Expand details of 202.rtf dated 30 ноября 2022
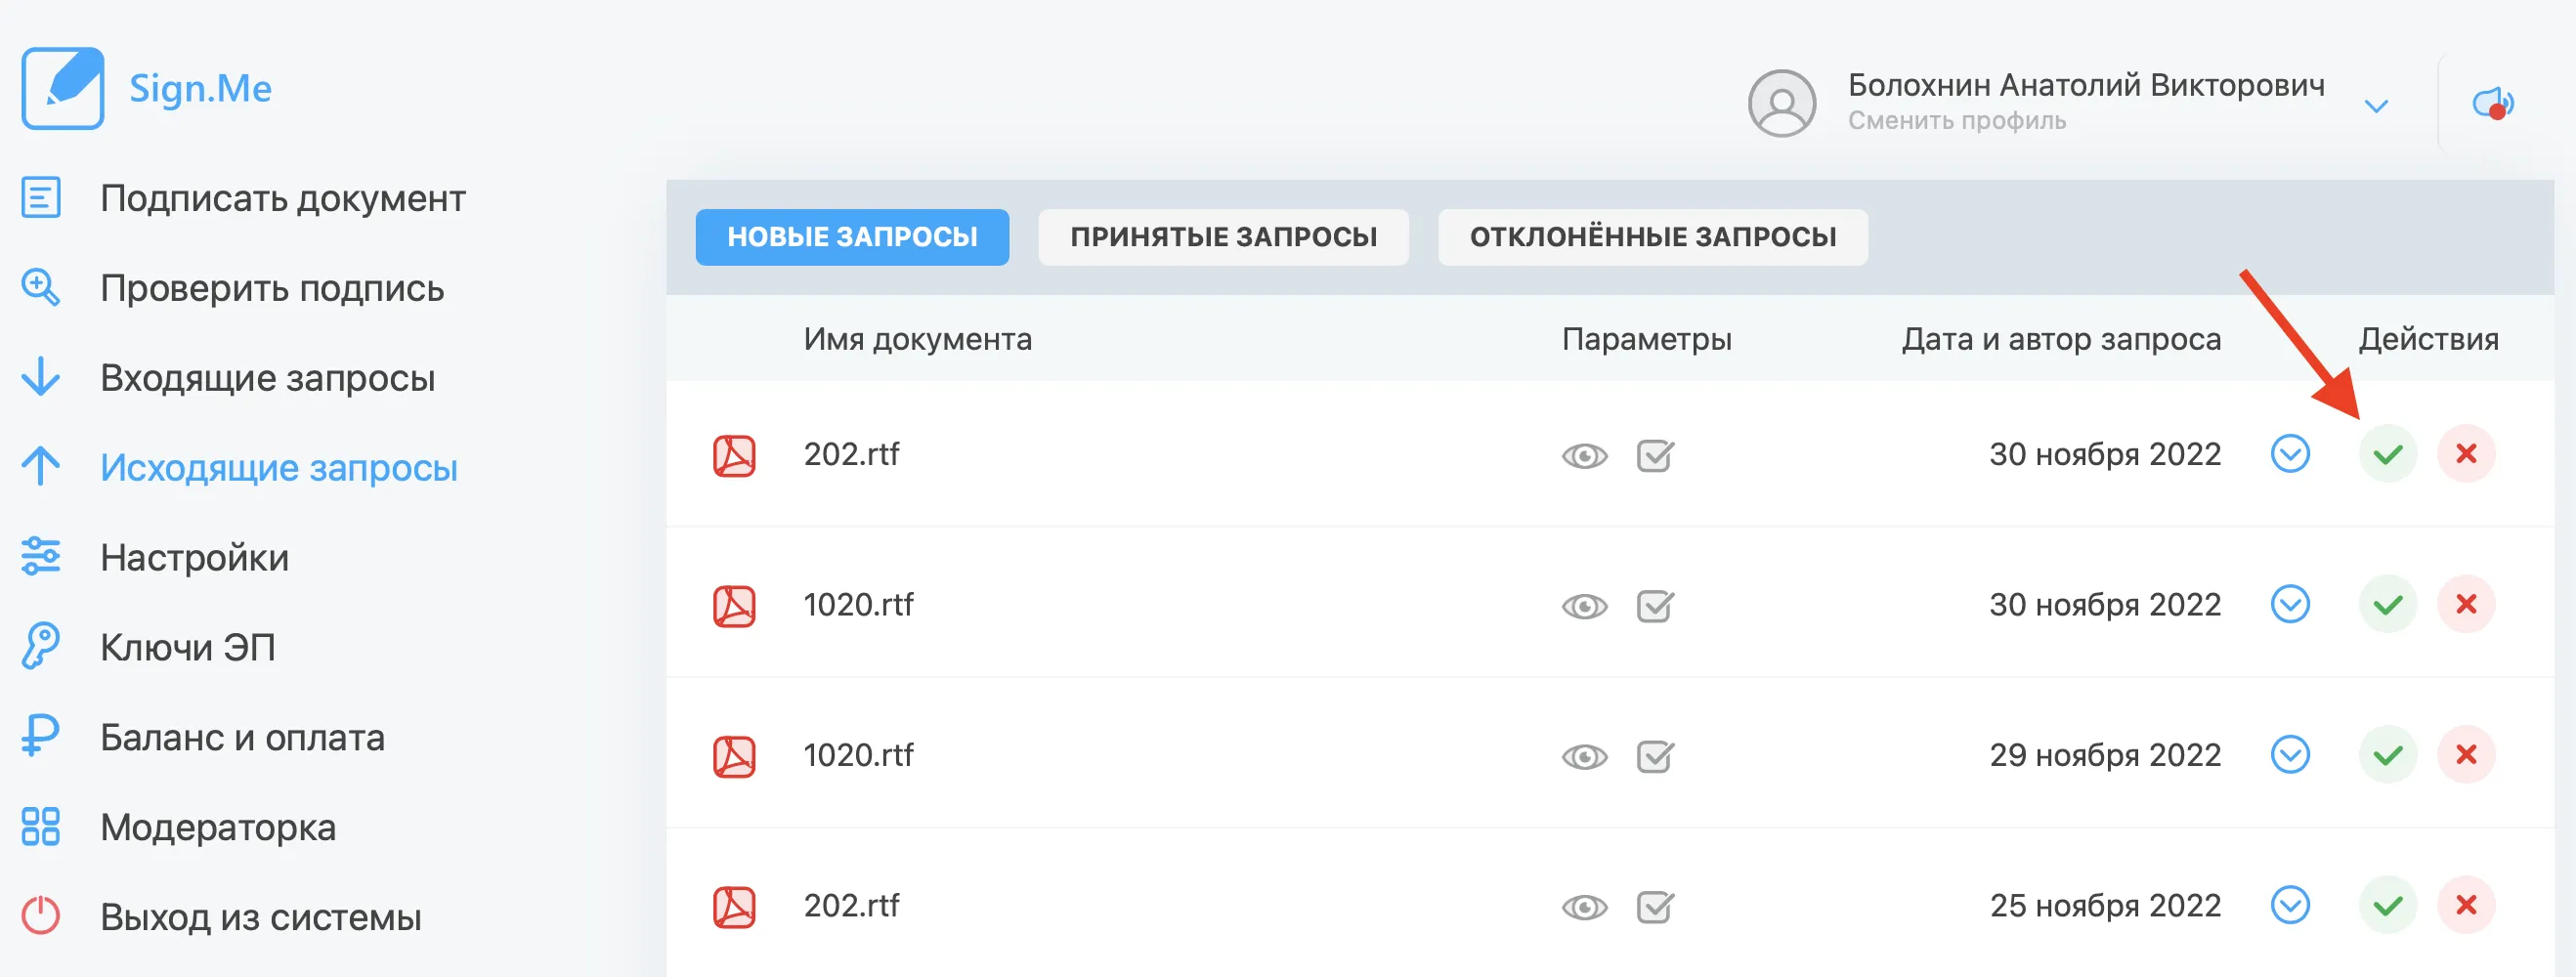2576x977 pixels. click(x=2290, y=453)
